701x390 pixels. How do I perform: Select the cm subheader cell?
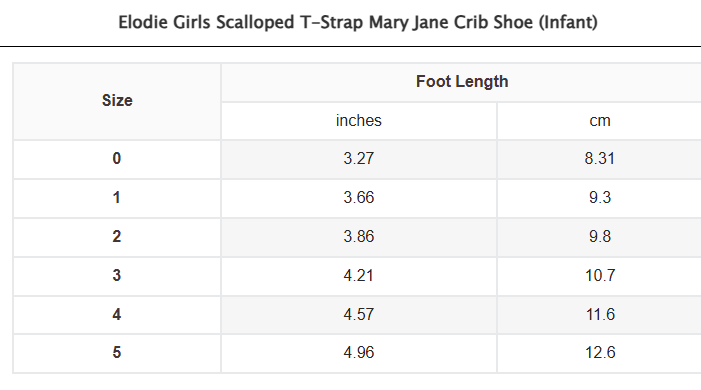(x=600, y=121)
